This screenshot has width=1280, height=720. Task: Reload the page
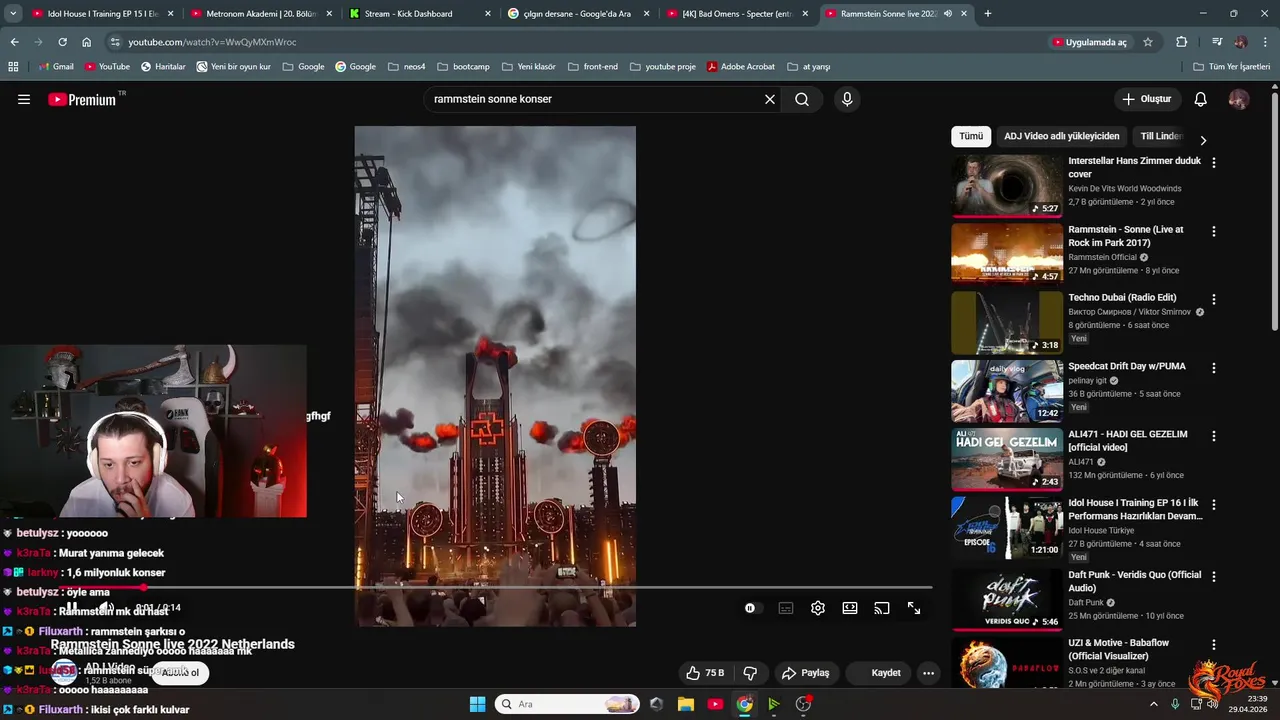pyautogui.click(x=62, y=42)
